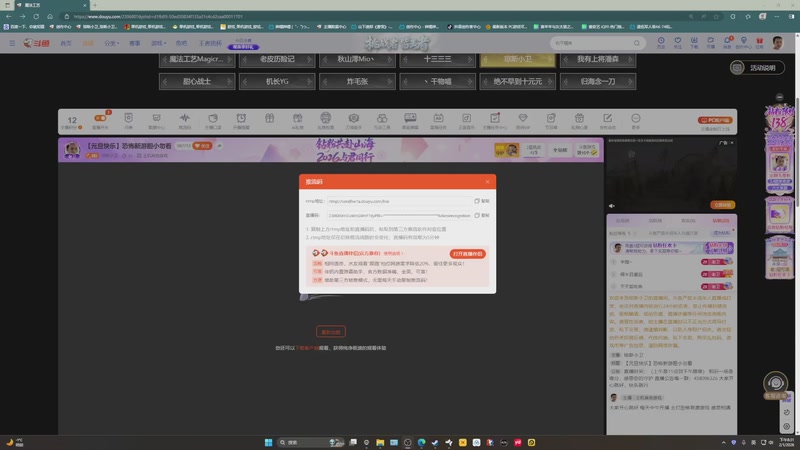Collapse the right-side floating activity panel
800x450 pixels.
(779, 97)
